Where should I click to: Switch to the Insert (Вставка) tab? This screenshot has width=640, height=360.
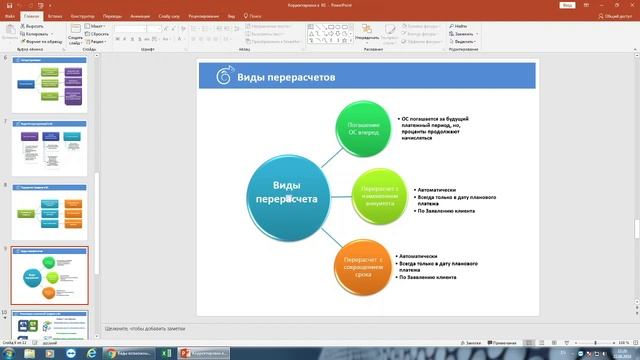point(55,16)
